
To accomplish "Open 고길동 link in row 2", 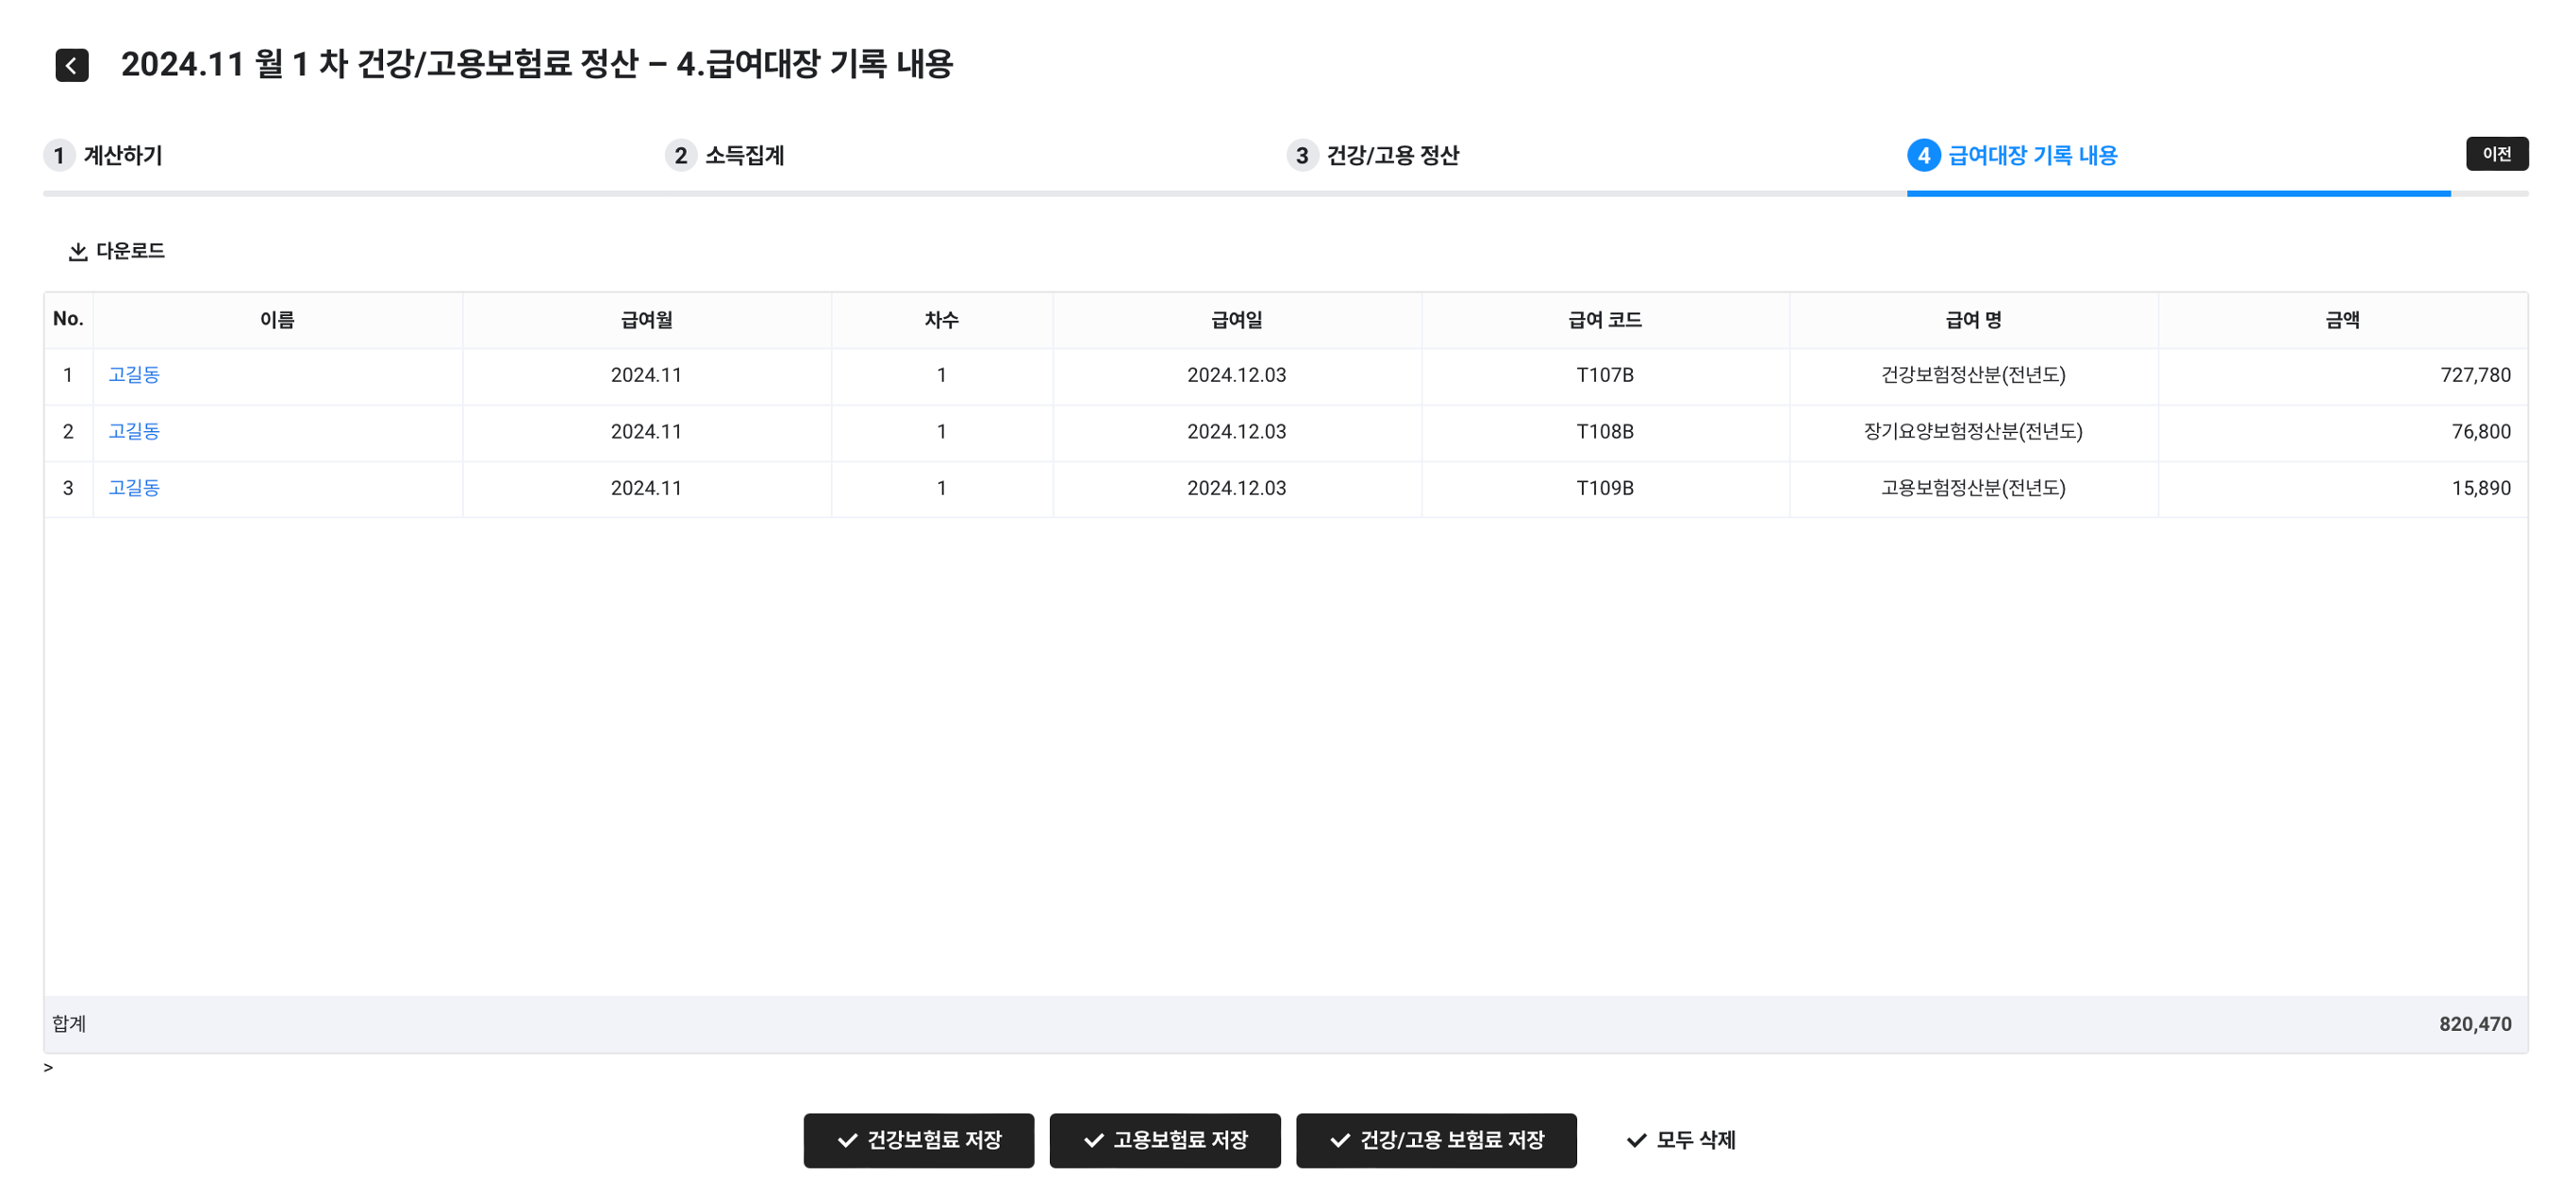I will tap(134, 431).
